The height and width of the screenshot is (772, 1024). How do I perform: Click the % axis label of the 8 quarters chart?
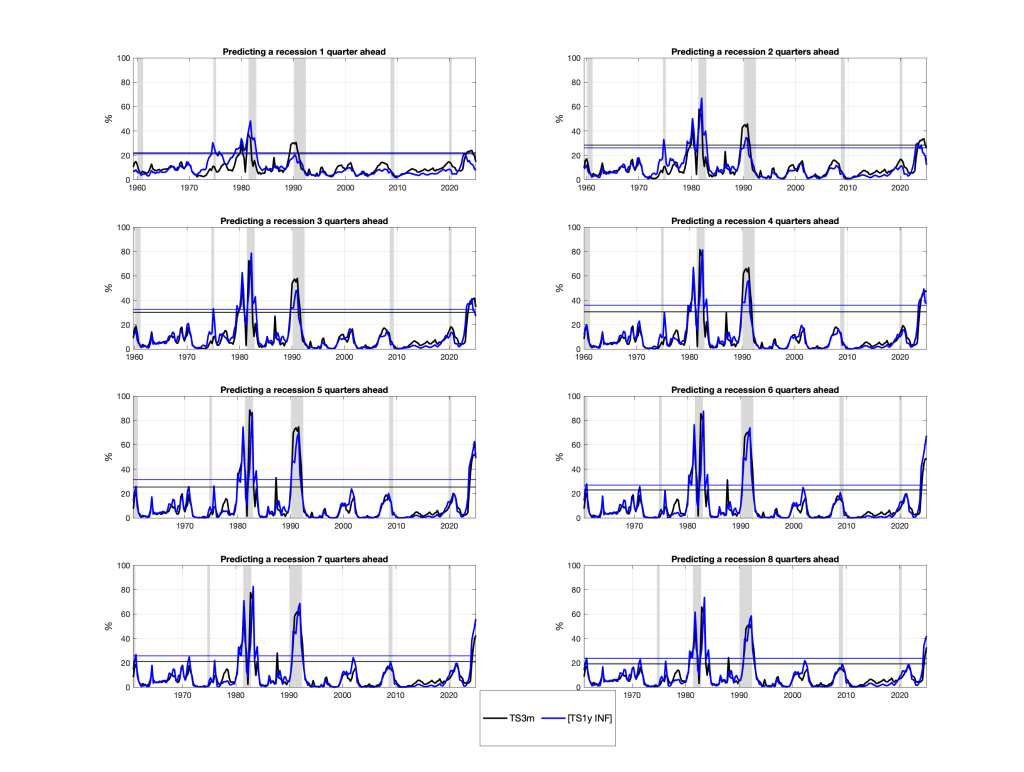[x=559, y=626]
